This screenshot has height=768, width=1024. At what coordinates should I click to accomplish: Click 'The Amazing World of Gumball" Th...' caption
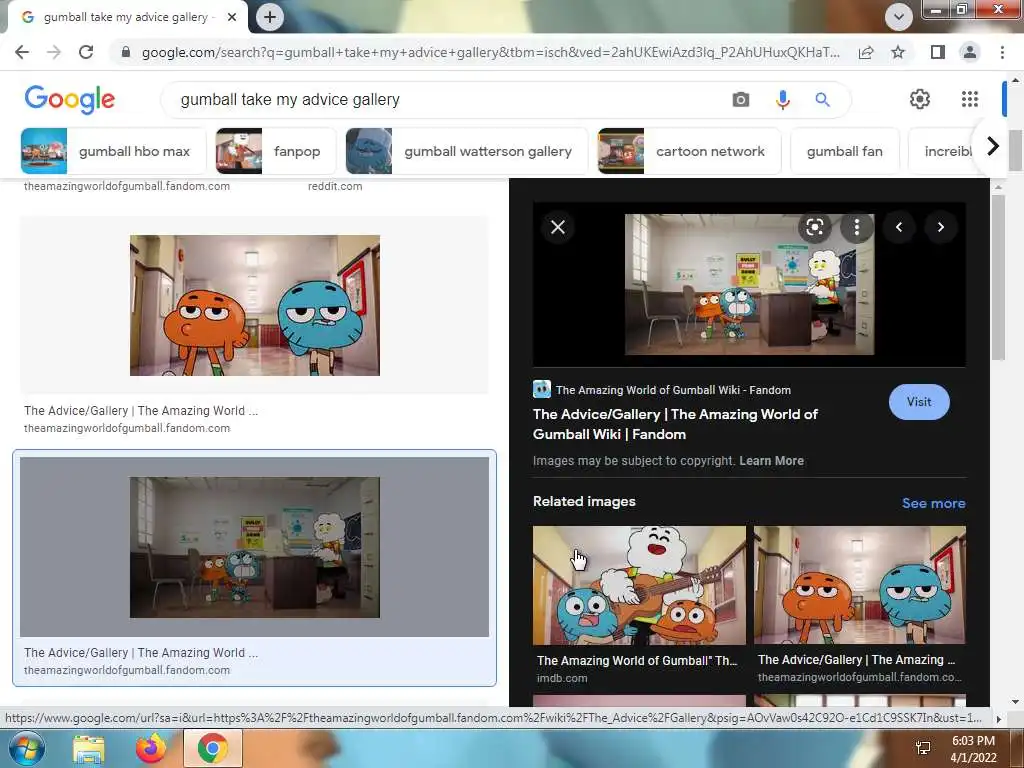click(x=637, y=661)
